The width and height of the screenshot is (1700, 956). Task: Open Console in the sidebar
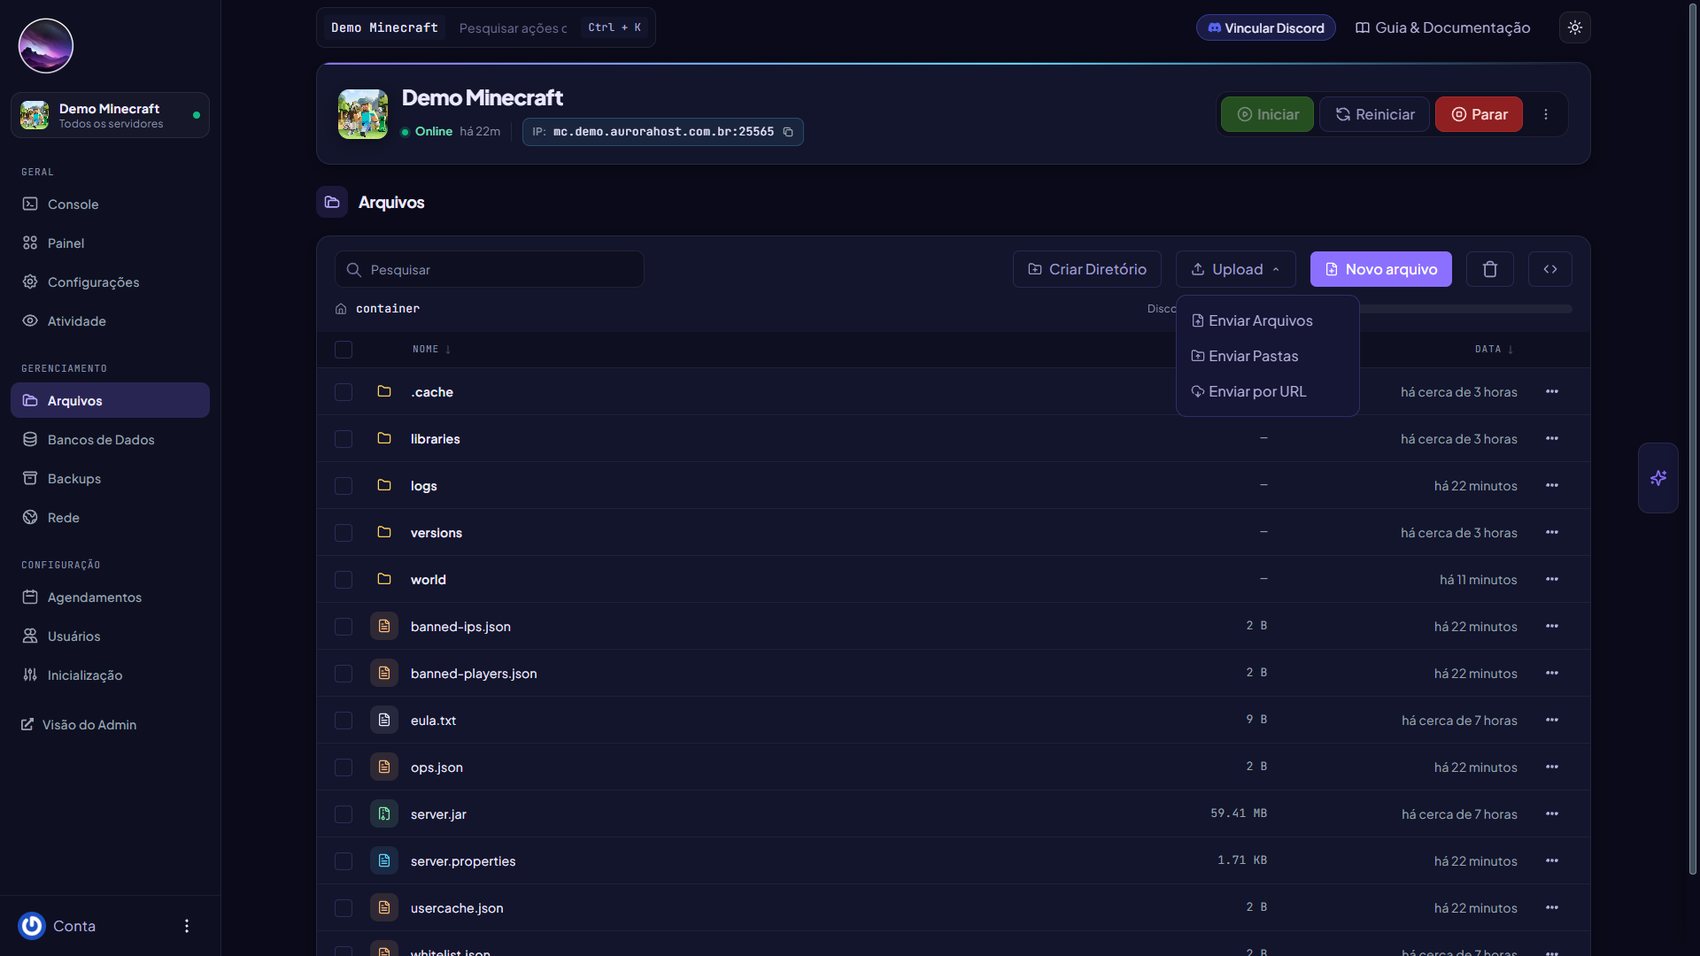[x=110, y=204]
